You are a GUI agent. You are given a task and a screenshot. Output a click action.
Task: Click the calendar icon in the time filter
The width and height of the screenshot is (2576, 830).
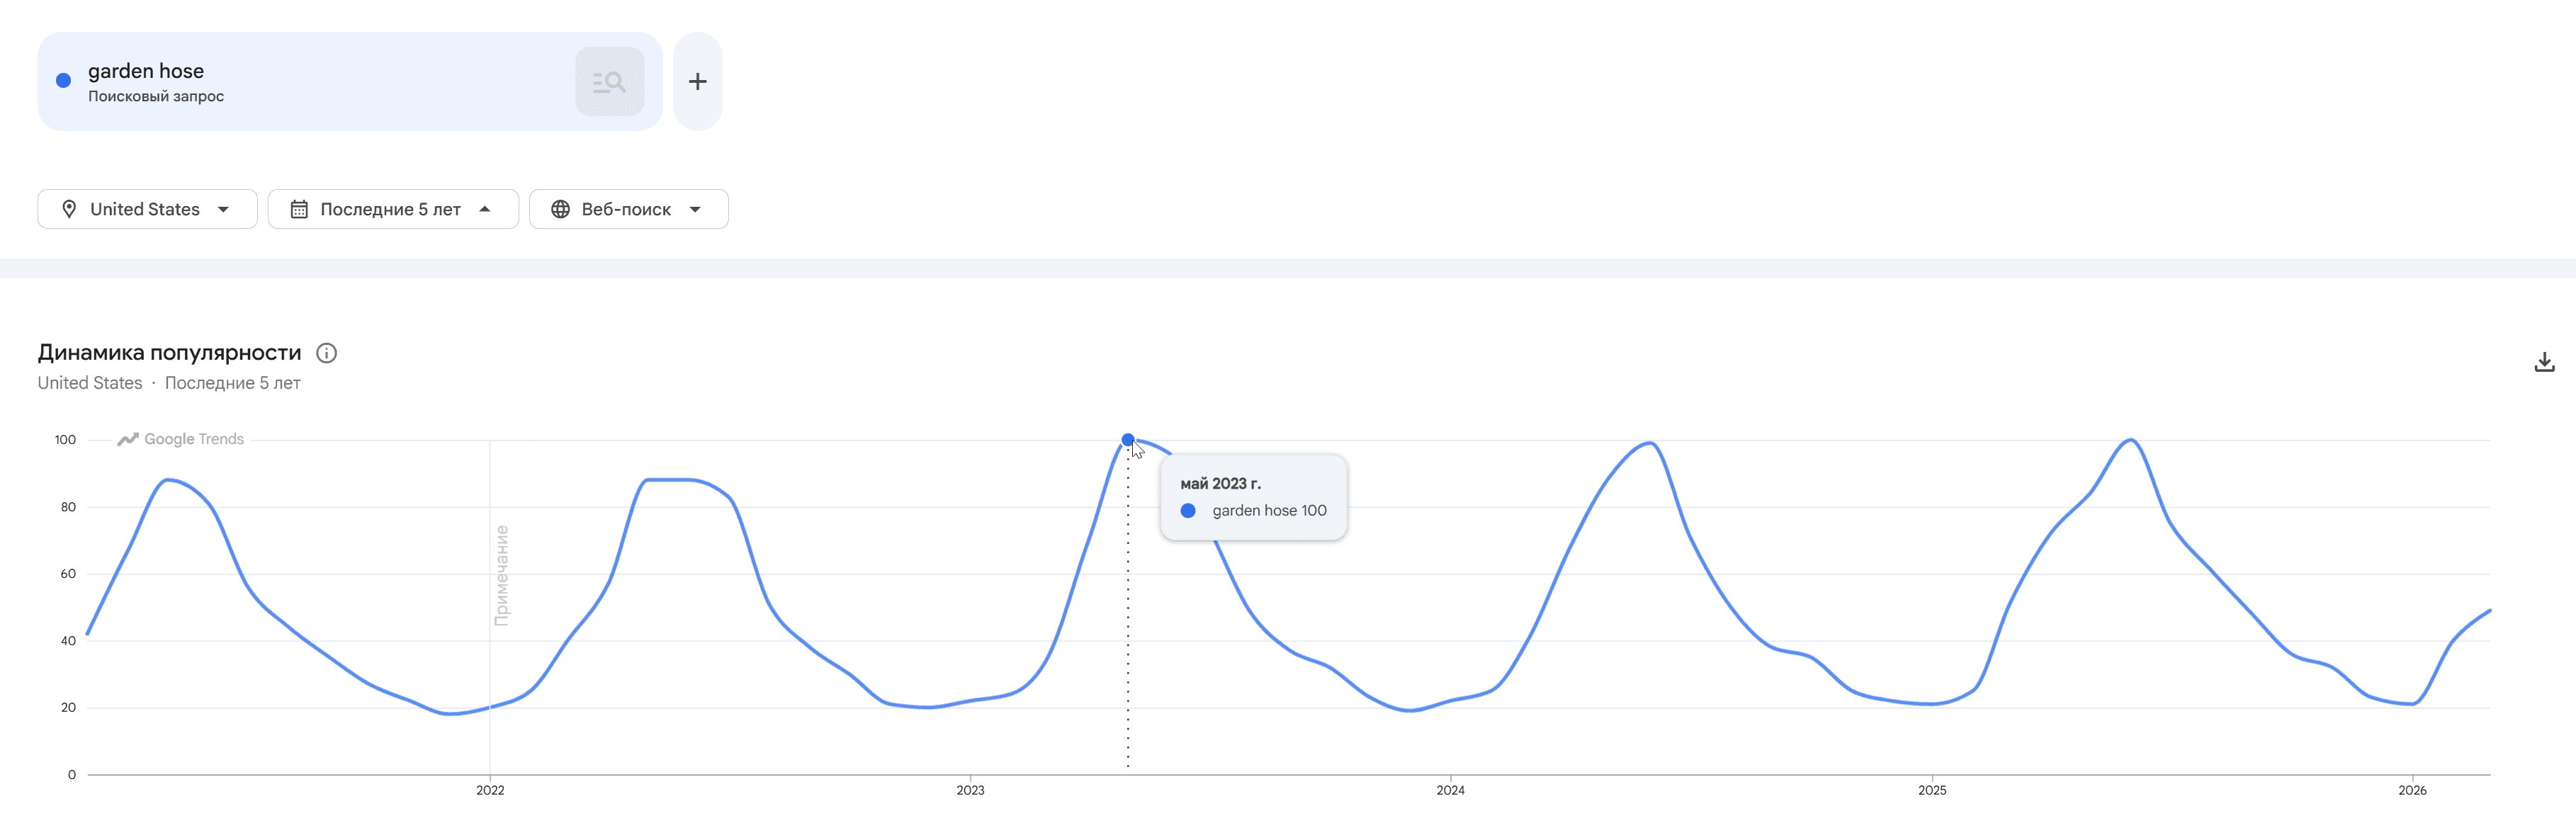point(299,208)
